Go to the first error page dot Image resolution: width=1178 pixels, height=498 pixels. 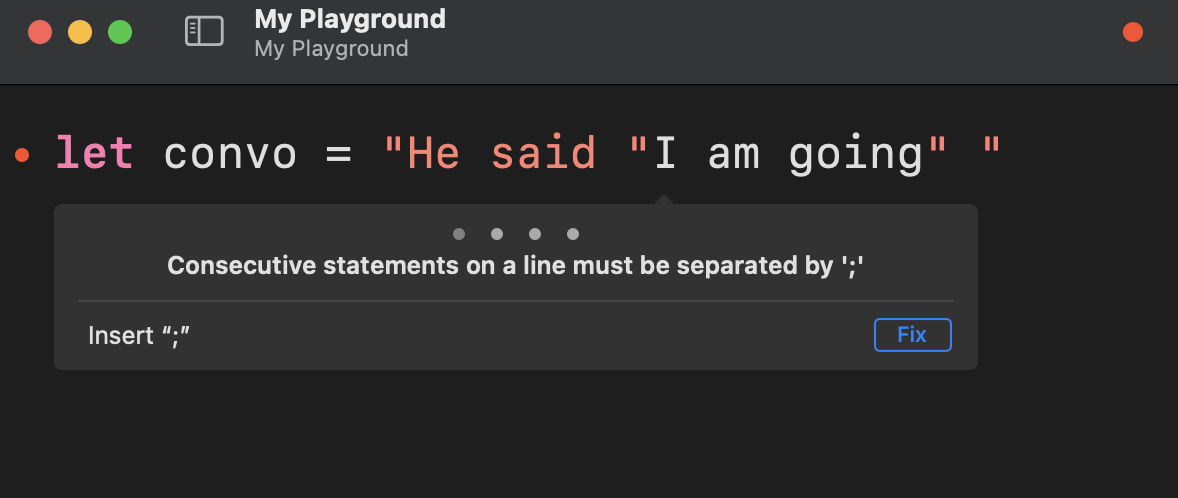coord(459,234)
